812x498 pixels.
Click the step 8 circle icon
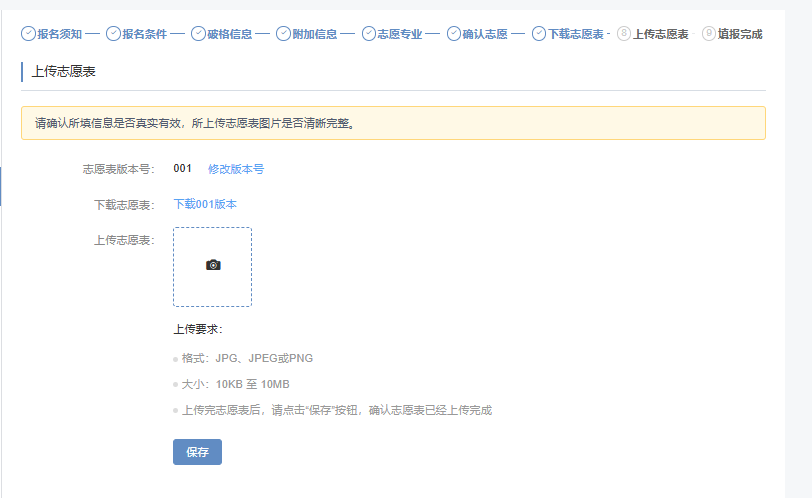click(624, 34)
